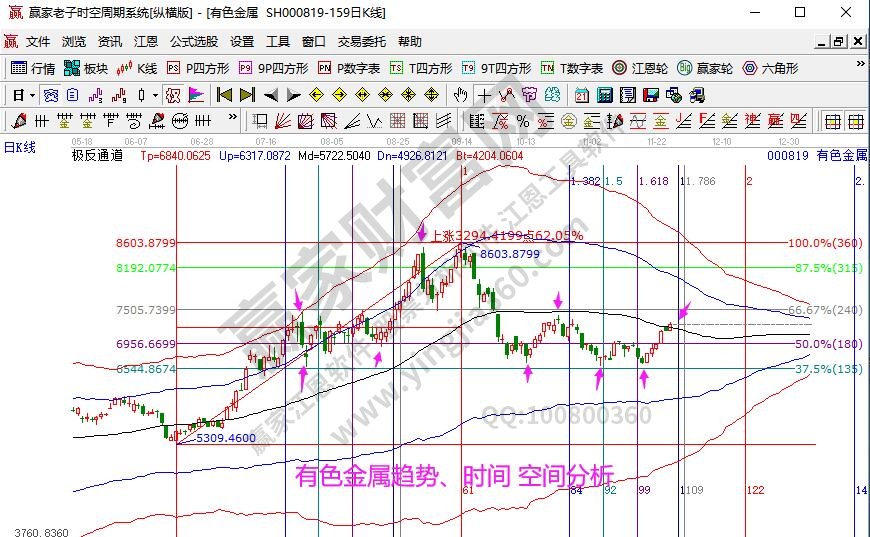Open the 板块 sector view
This screenshot has width=870, height=537.
[x=85, y=69]
